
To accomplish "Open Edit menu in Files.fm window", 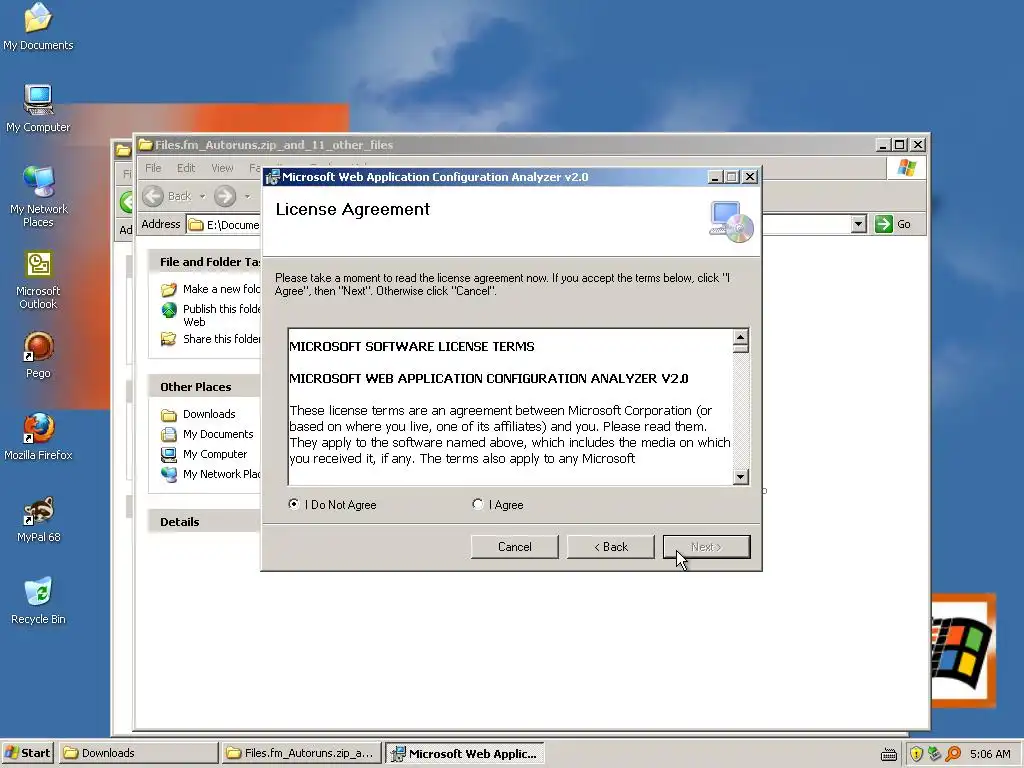I will pos(186,168).
